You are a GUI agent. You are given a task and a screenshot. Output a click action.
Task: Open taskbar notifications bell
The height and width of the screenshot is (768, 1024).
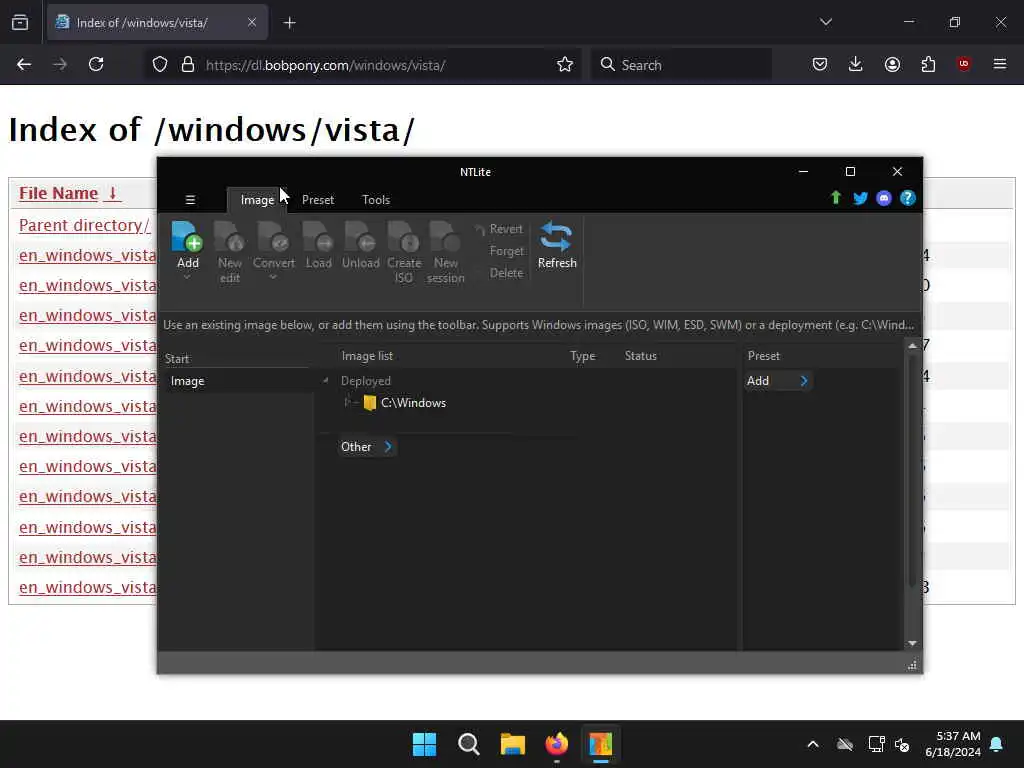(x=997, y=744)
